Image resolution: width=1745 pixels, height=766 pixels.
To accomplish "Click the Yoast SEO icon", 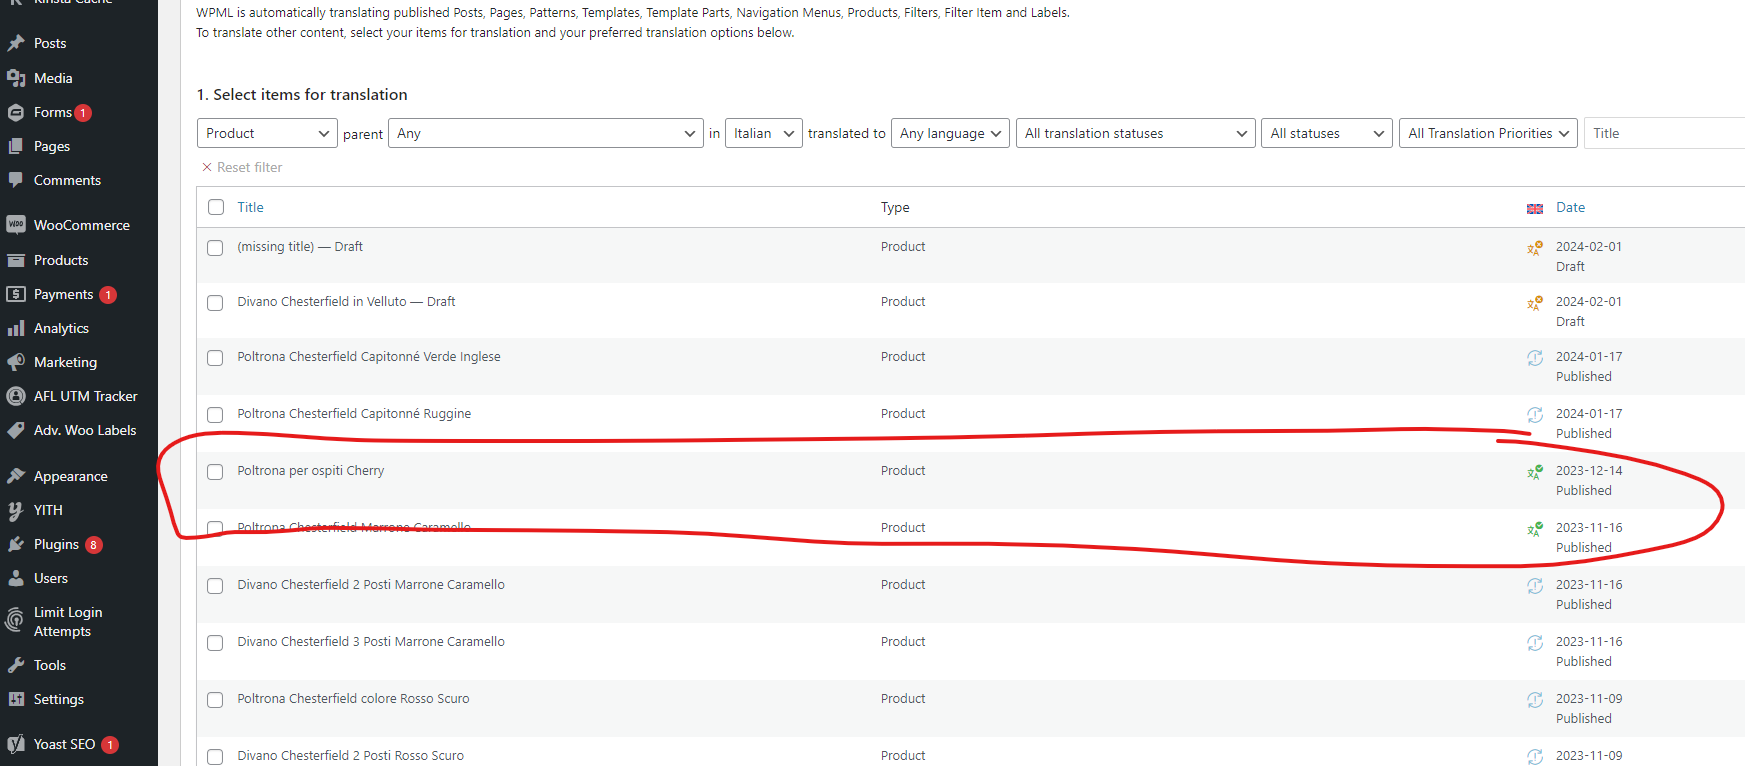I will [x=16, y=744].
